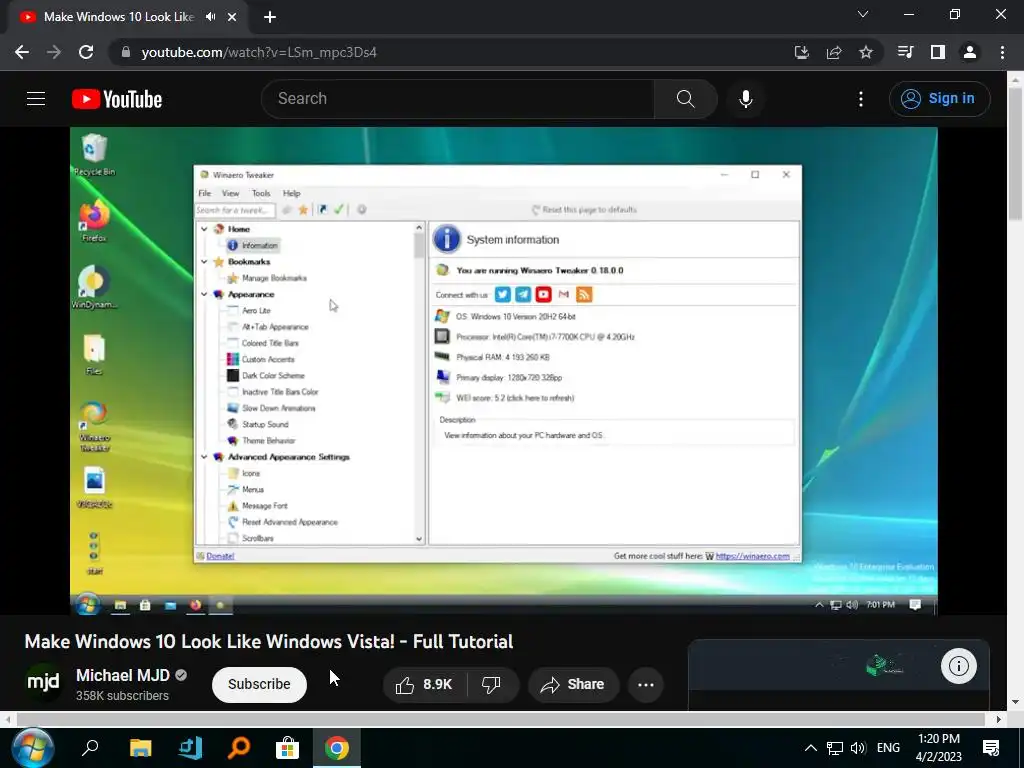Click the horizontal scrollbar right arrow
The height and width of the screenshot is (768, 1024).
click(999, 720)
